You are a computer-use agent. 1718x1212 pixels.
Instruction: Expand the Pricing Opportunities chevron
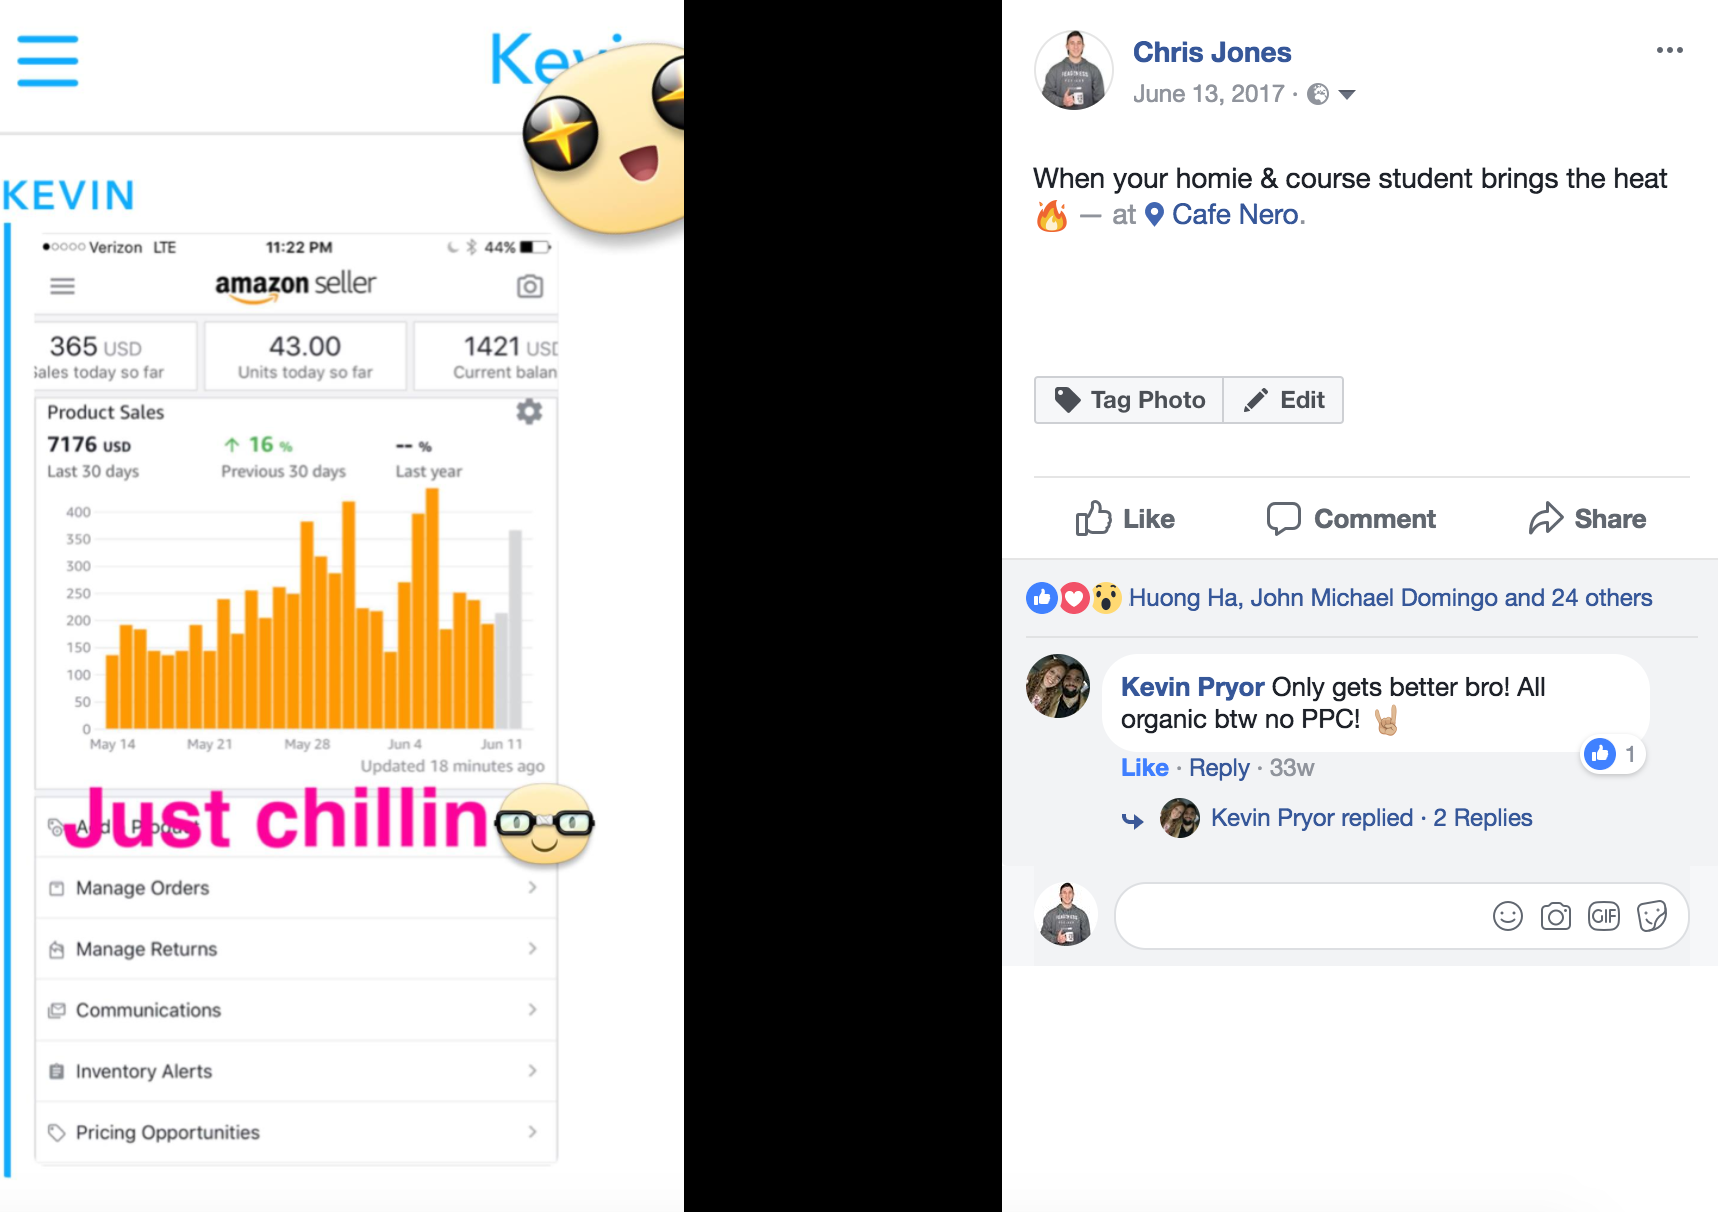[x=532, y=1132]
